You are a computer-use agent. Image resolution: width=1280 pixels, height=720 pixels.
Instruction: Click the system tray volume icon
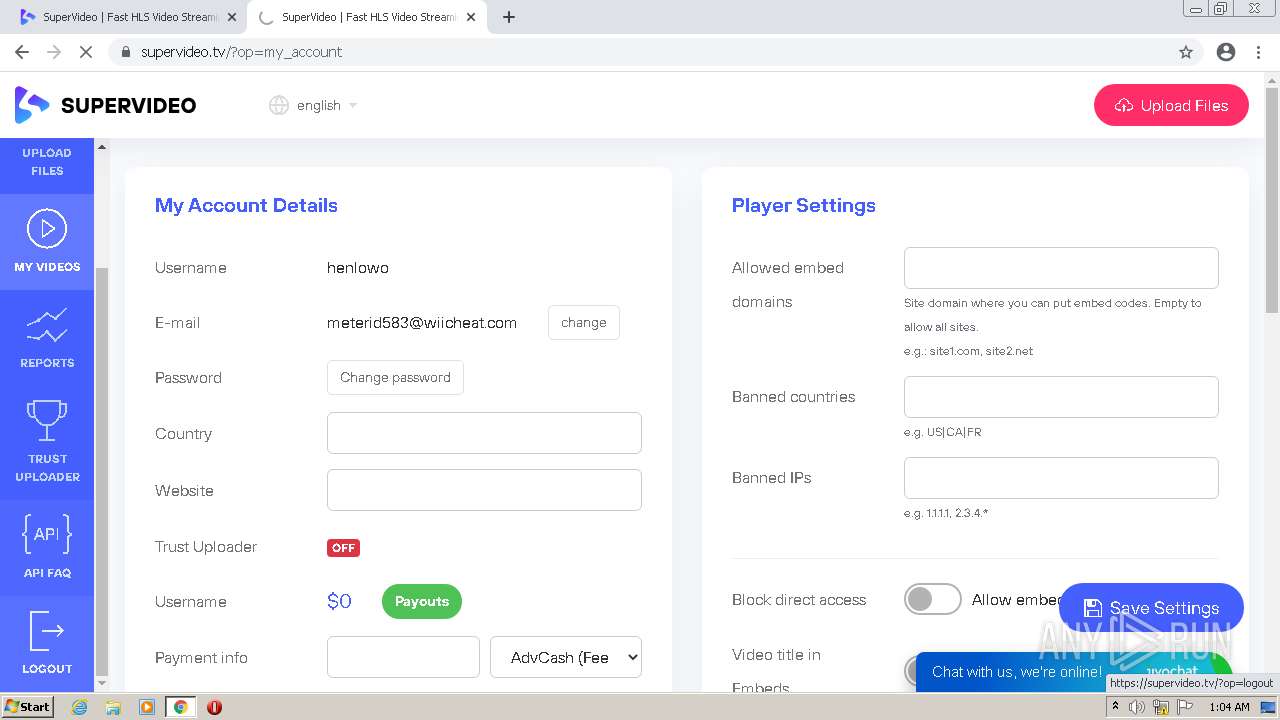click(1137, 707)
